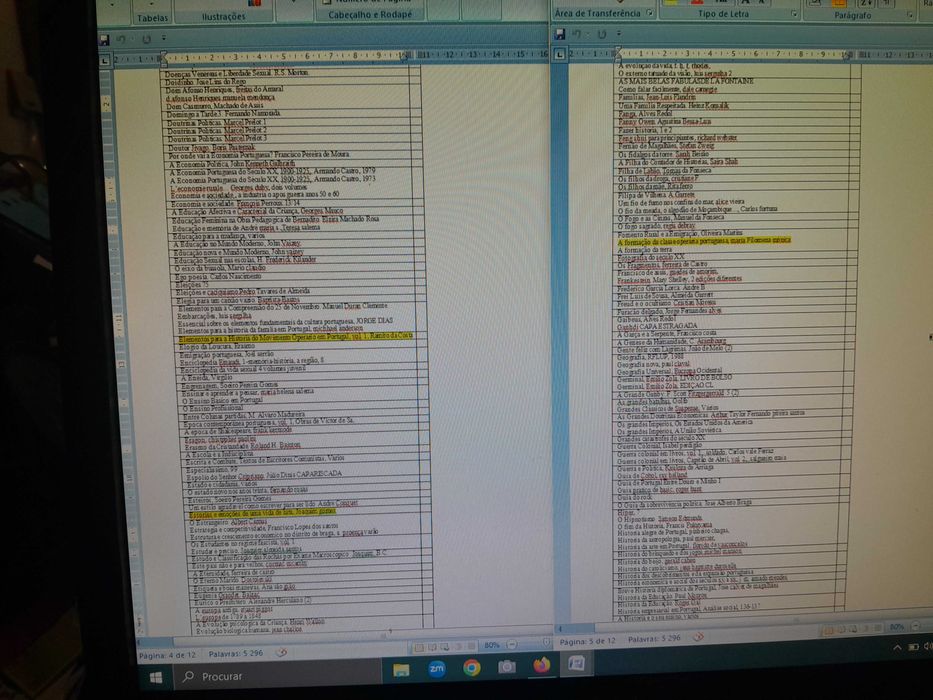933x700 pixels.
Task: Click row 'O Estrangeiro Albert Camus'
Action: click(228, 522)
